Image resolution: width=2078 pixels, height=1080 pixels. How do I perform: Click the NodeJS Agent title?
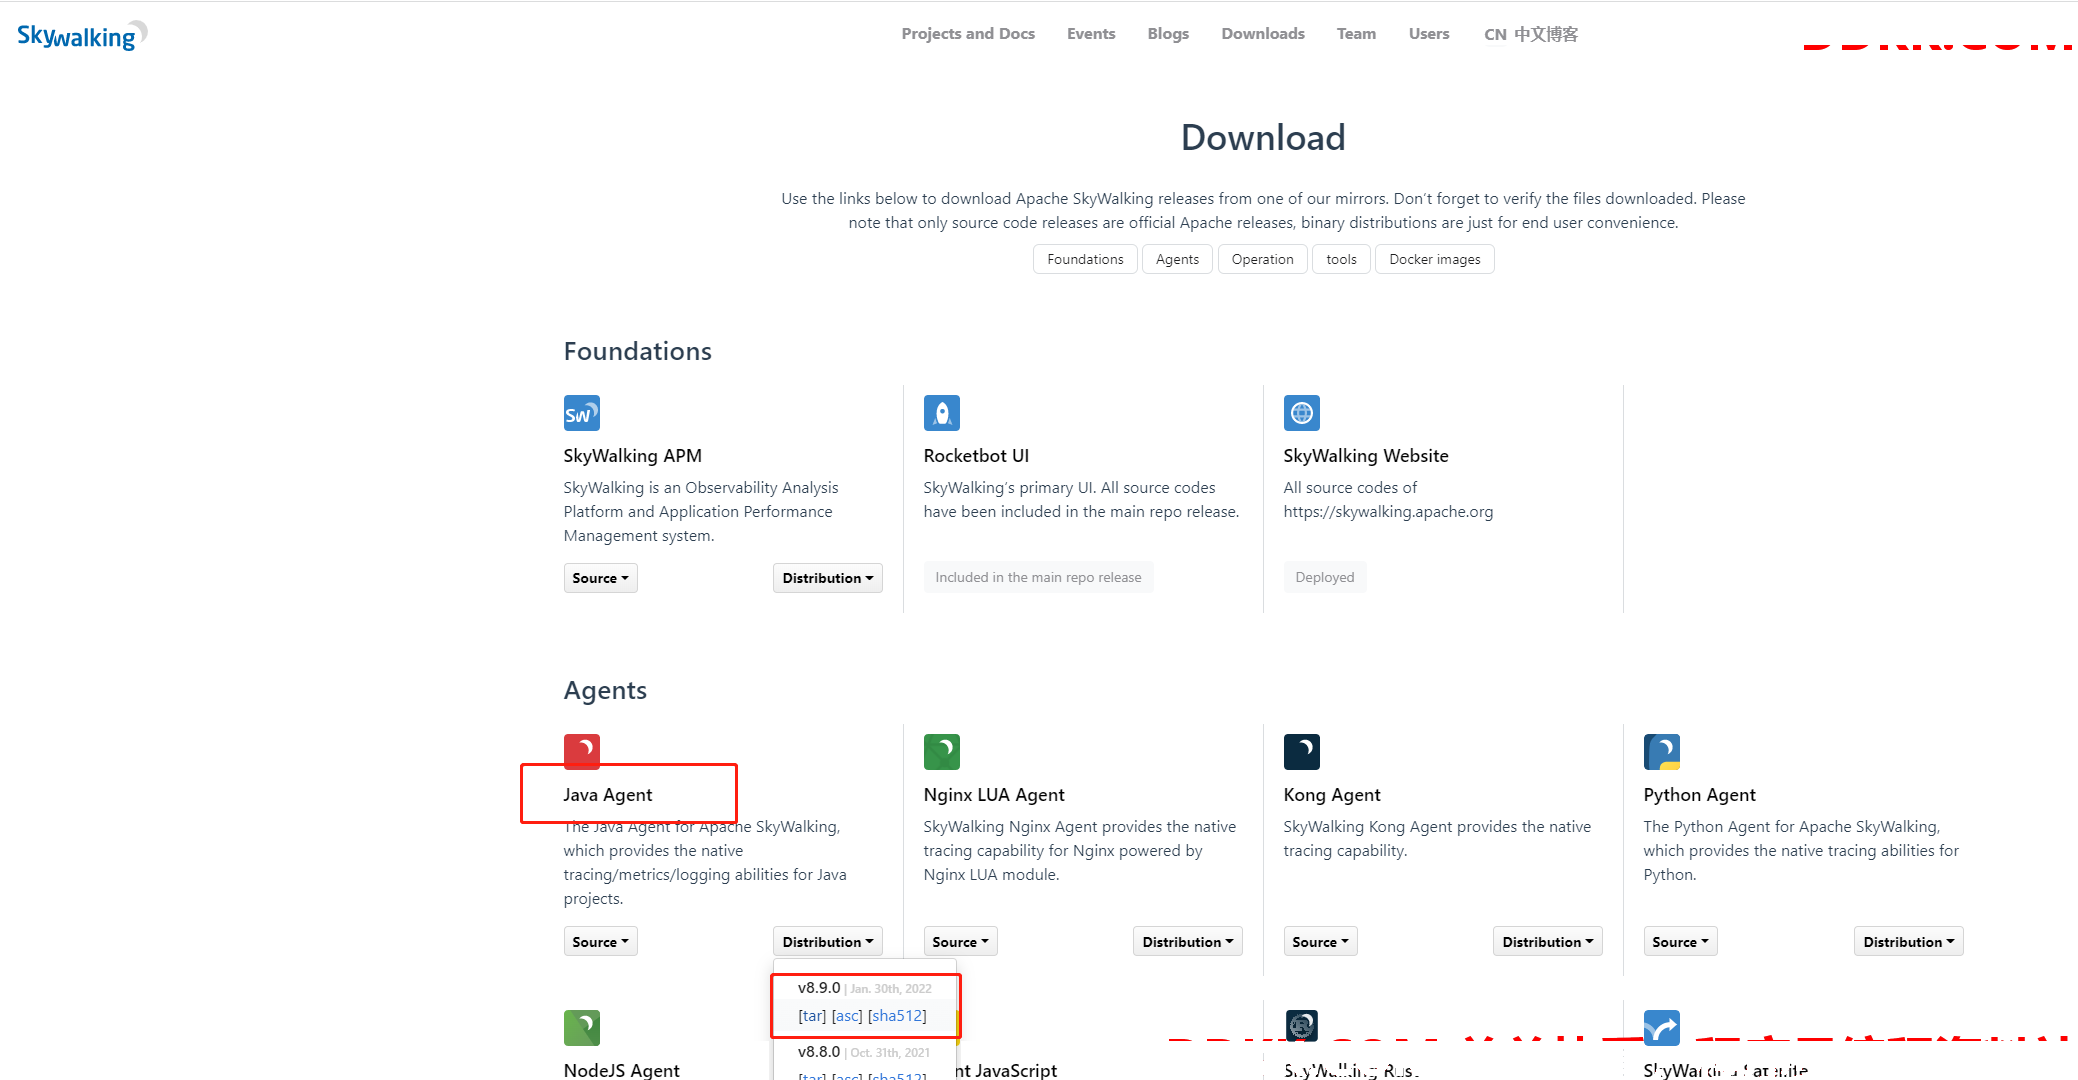pyautogui.click(x=621, y=1070)
